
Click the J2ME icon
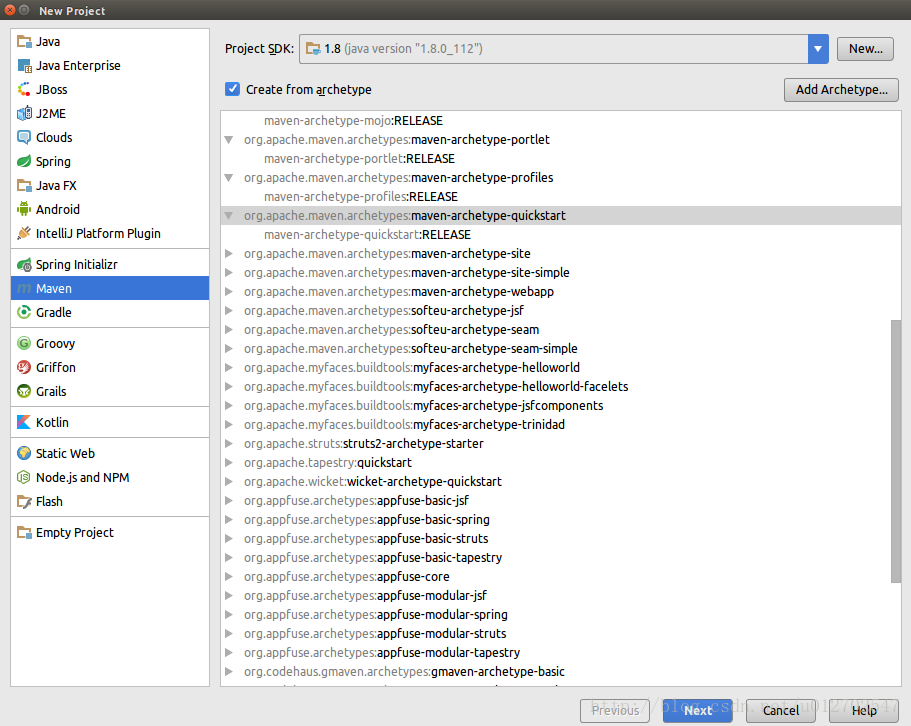coord(24,113)
